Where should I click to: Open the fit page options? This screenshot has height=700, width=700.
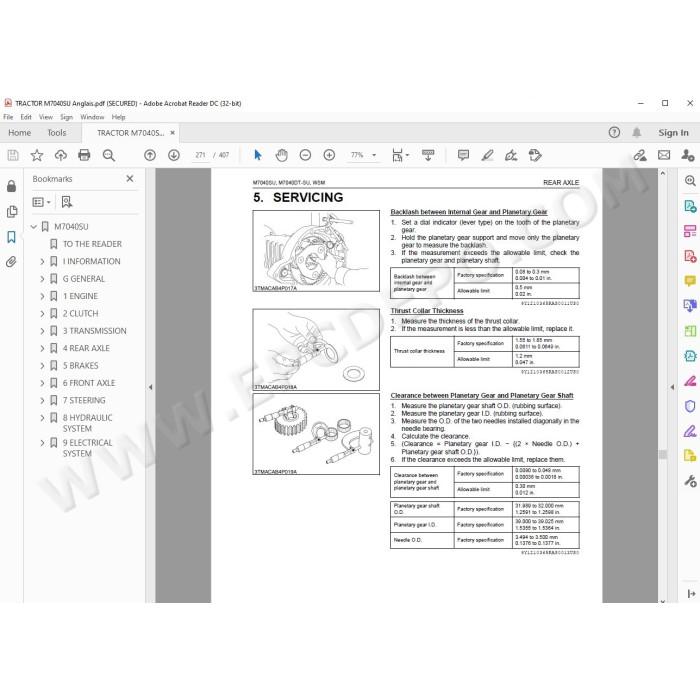click(x=400, y=155)
